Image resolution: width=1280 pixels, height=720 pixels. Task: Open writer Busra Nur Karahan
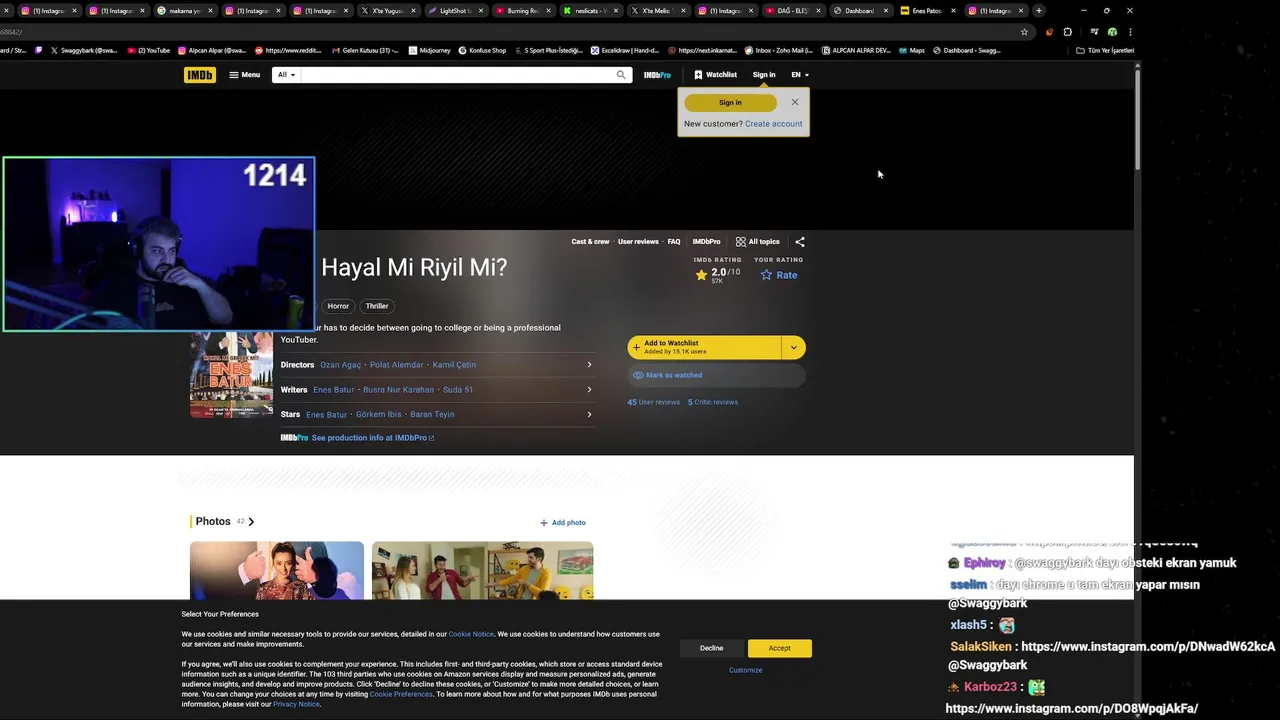click(x=398, y=390)
